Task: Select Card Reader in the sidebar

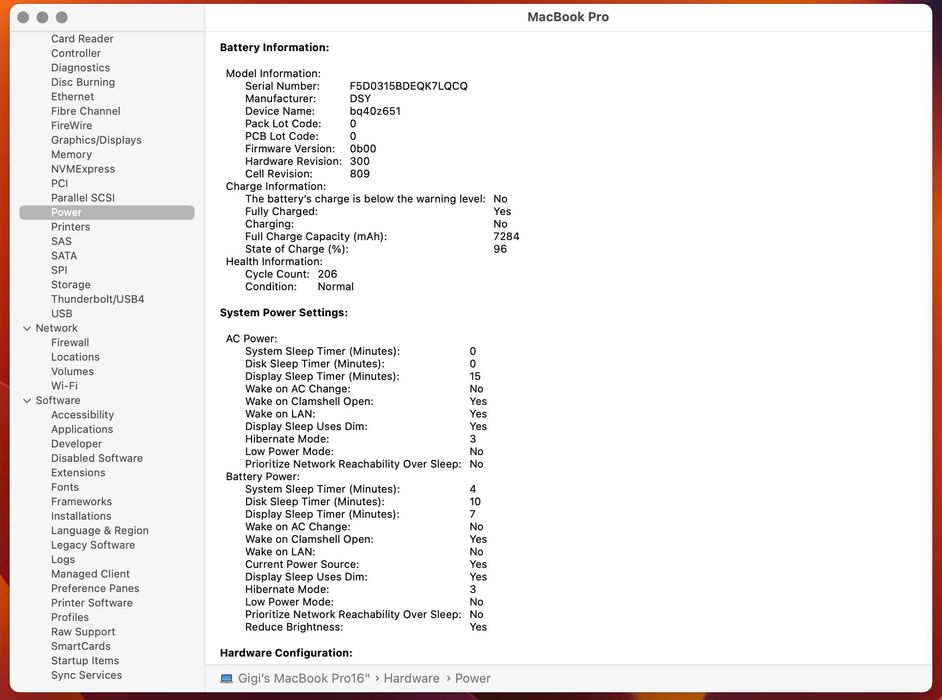Action: coord(82,38)
